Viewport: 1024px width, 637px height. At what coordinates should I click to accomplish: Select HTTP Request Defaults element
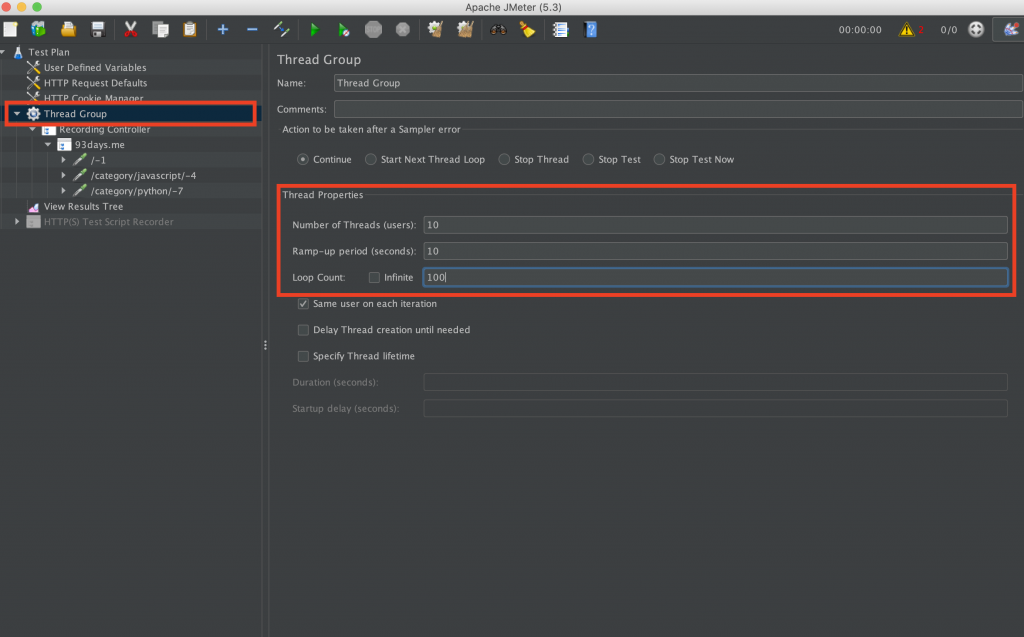coord(95,83)
